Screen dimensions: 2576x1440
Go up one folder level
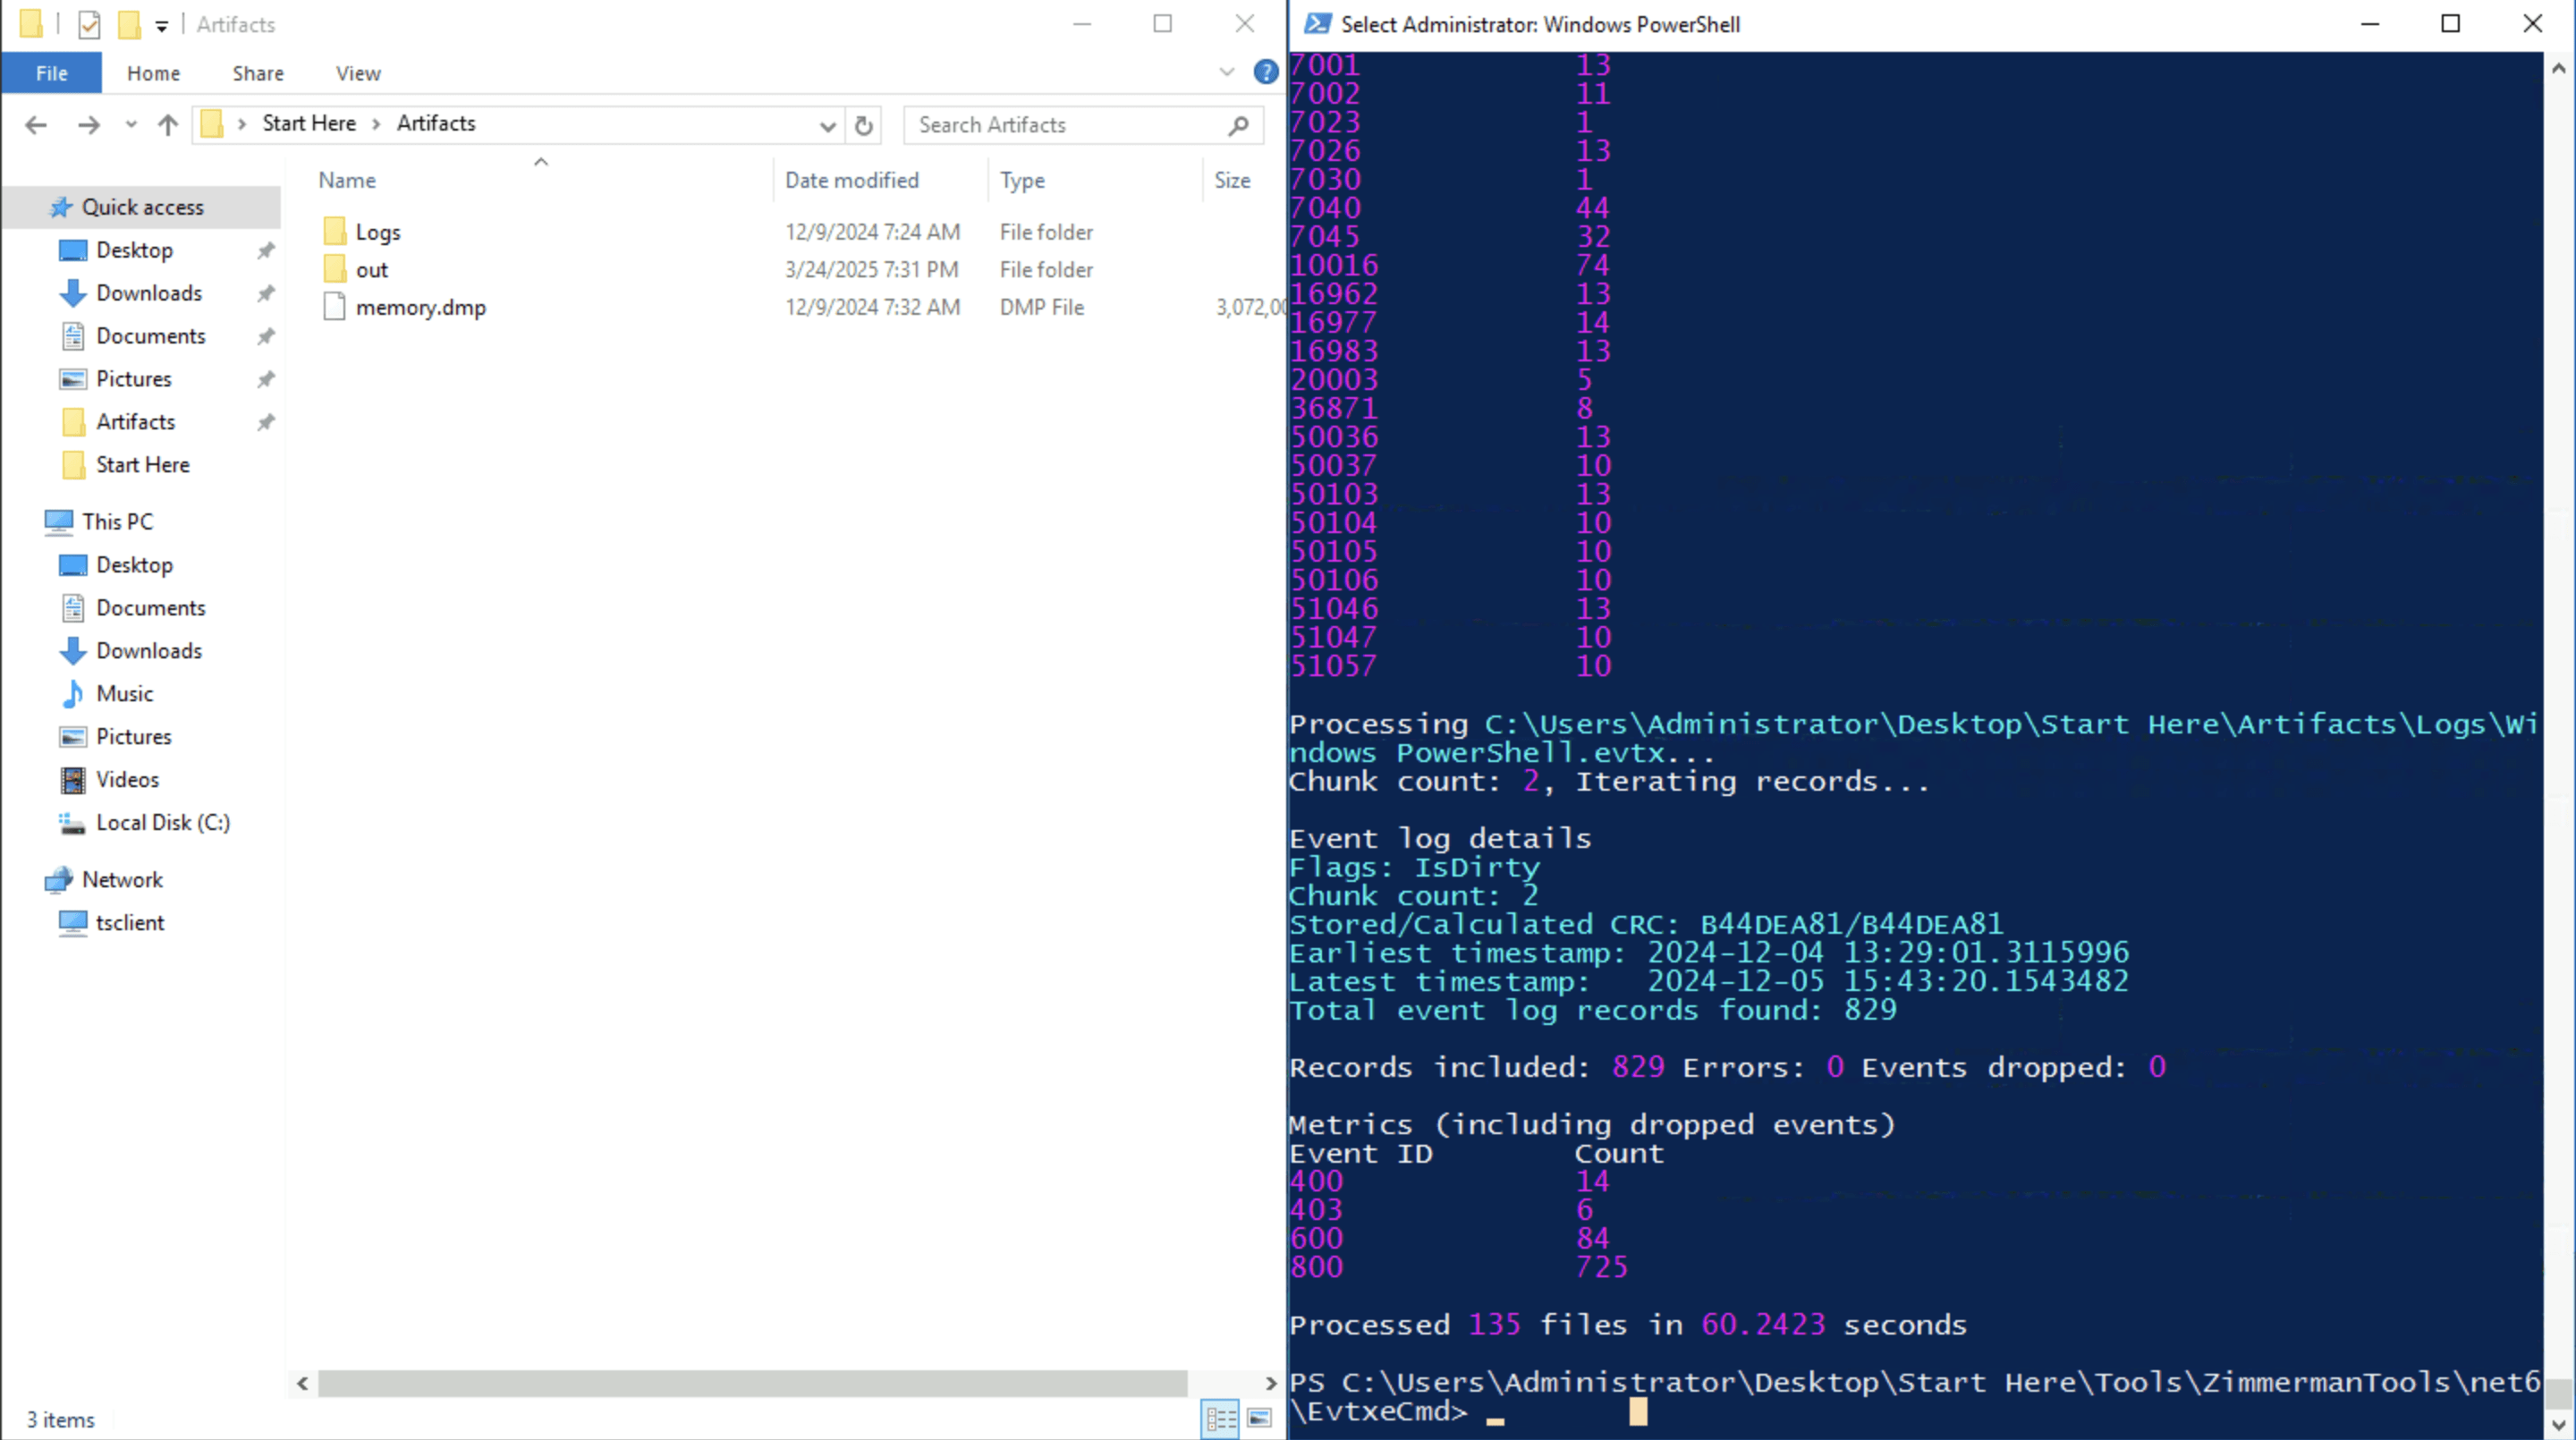[167, 125]
